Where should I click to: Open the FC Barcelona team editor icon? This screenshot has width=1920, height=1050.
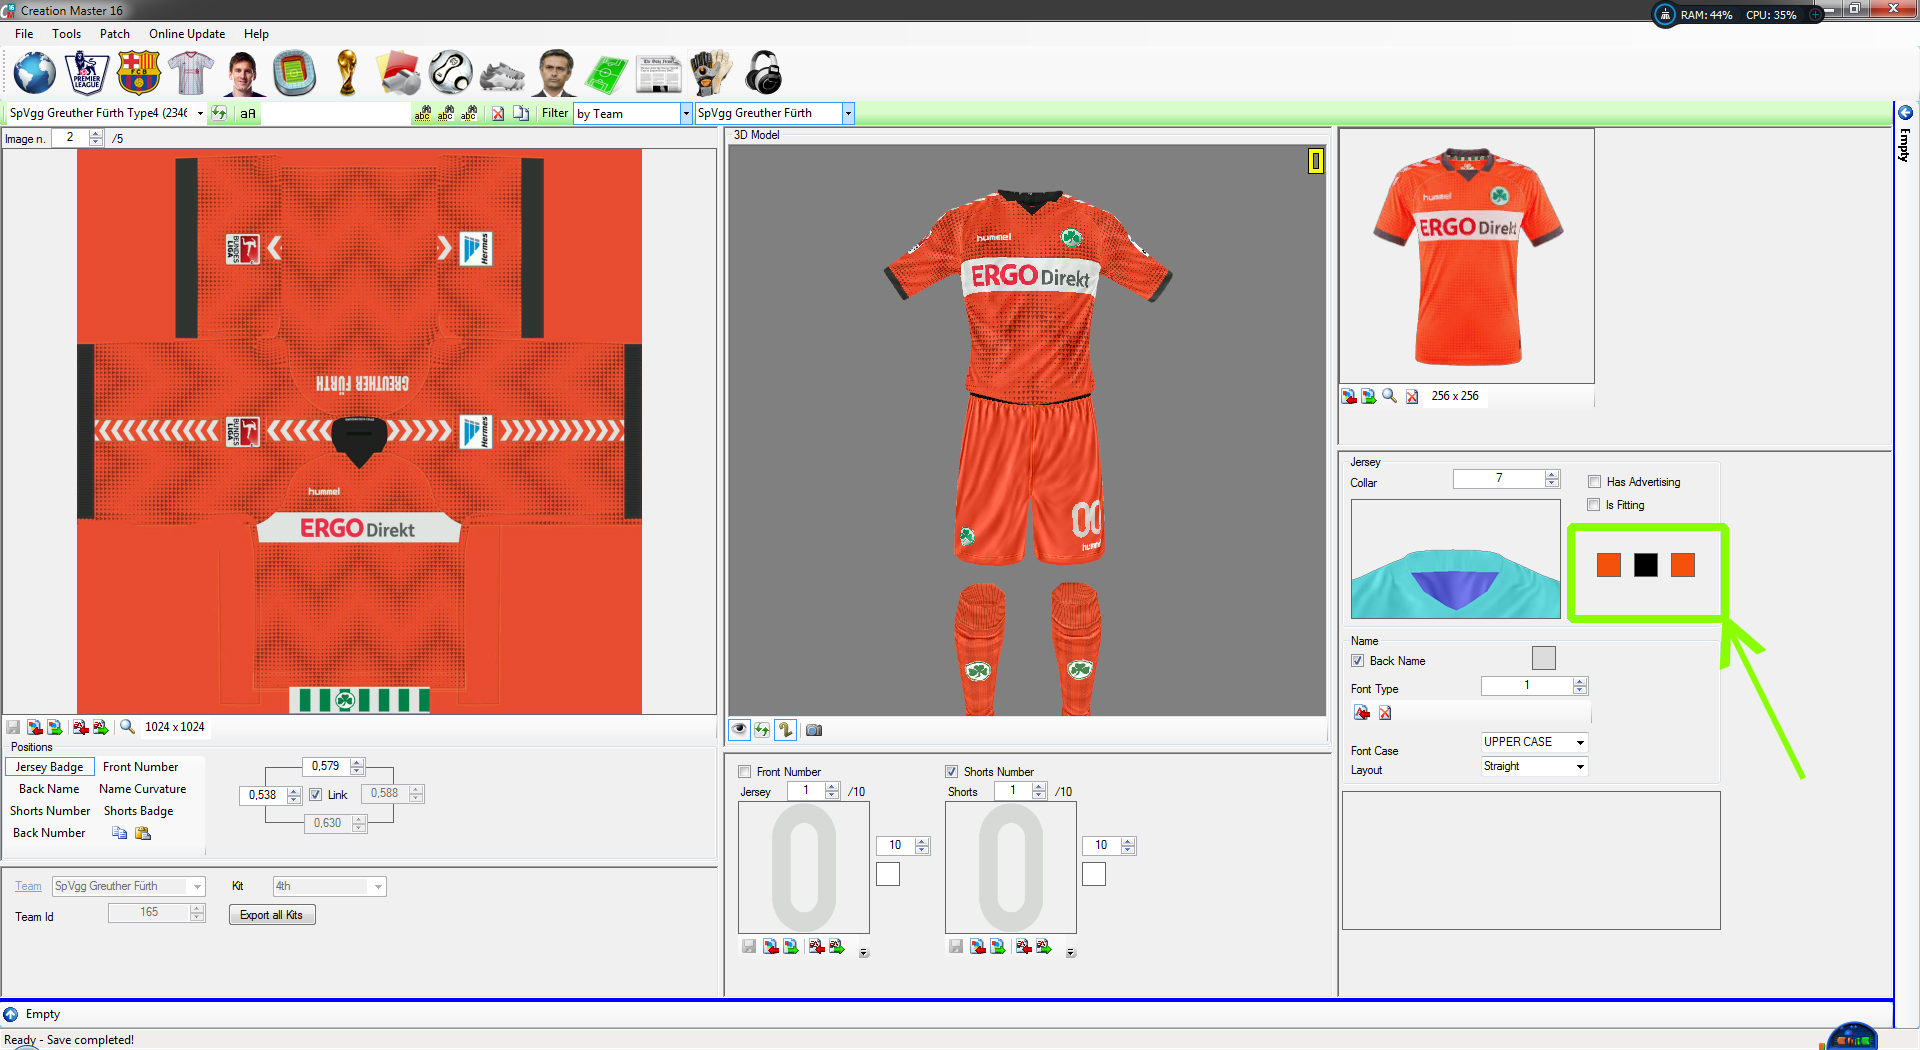(x=138, y=73)
